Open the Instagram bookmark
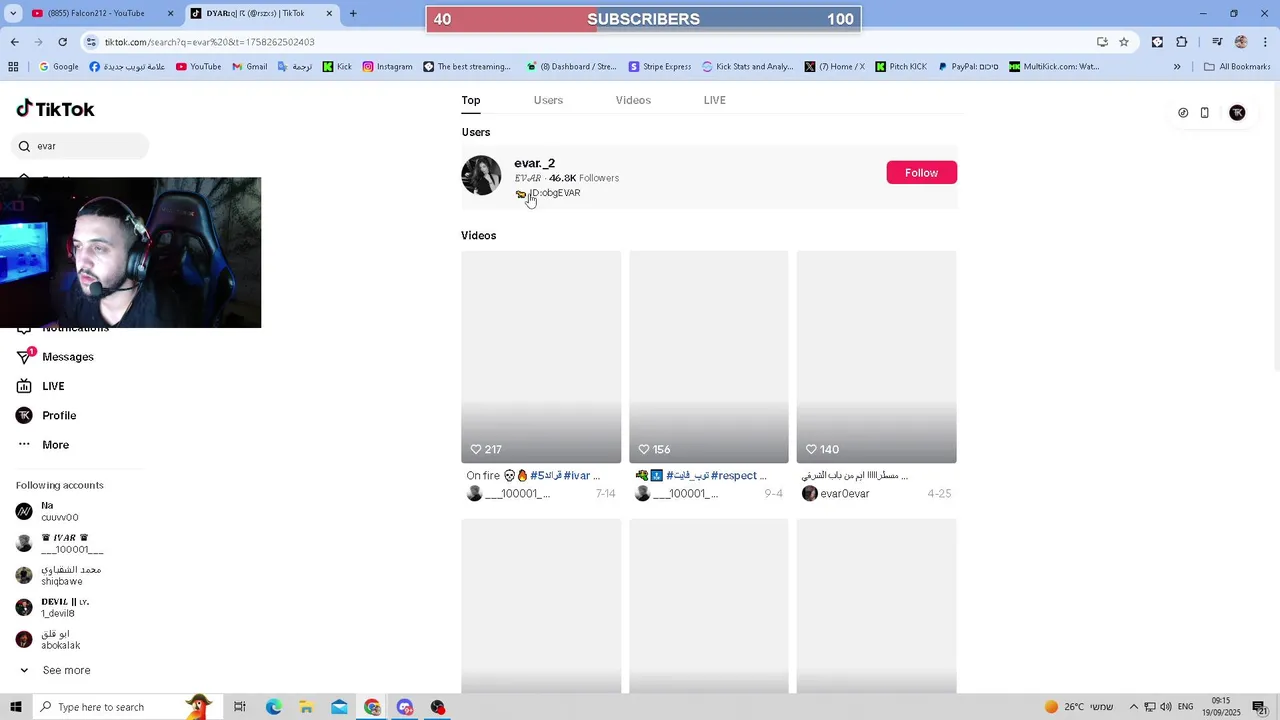 coord(387,67)
